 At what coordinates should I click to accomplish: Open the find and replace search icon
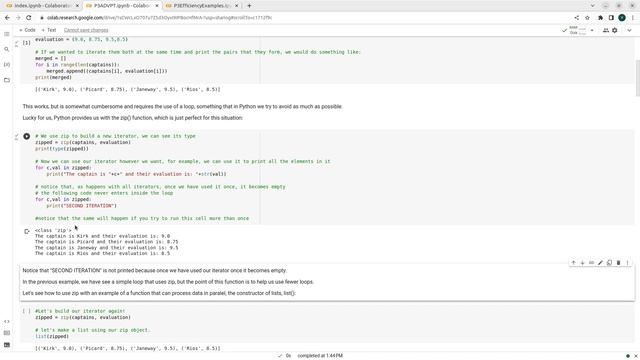tap(7, 49)
